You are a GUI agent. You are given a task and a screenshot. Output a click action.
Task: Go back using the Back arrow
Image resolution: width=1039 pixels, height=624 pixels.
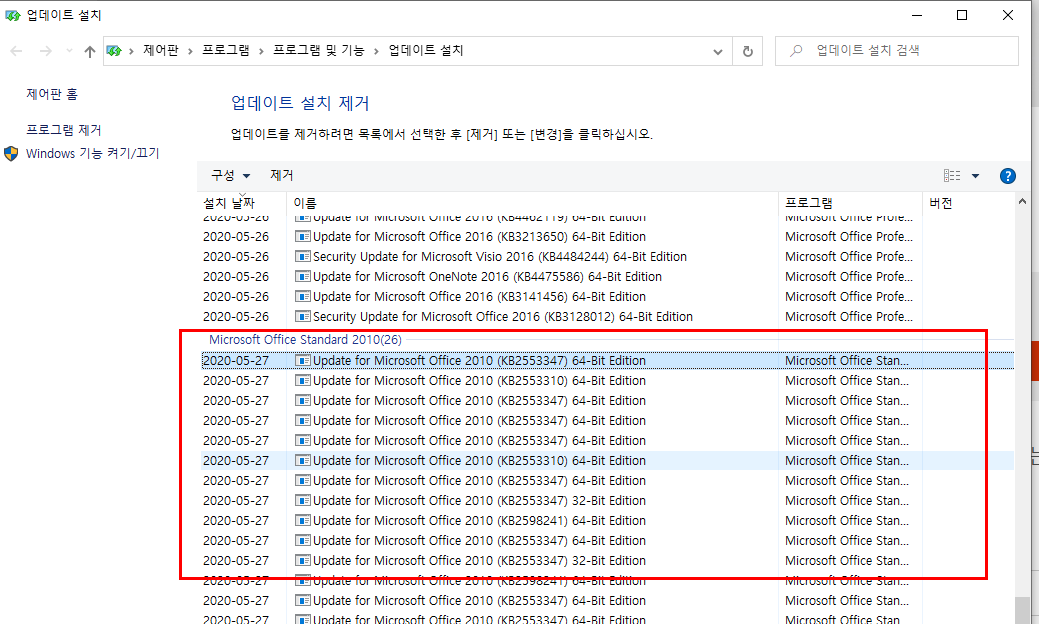point(17,51)
